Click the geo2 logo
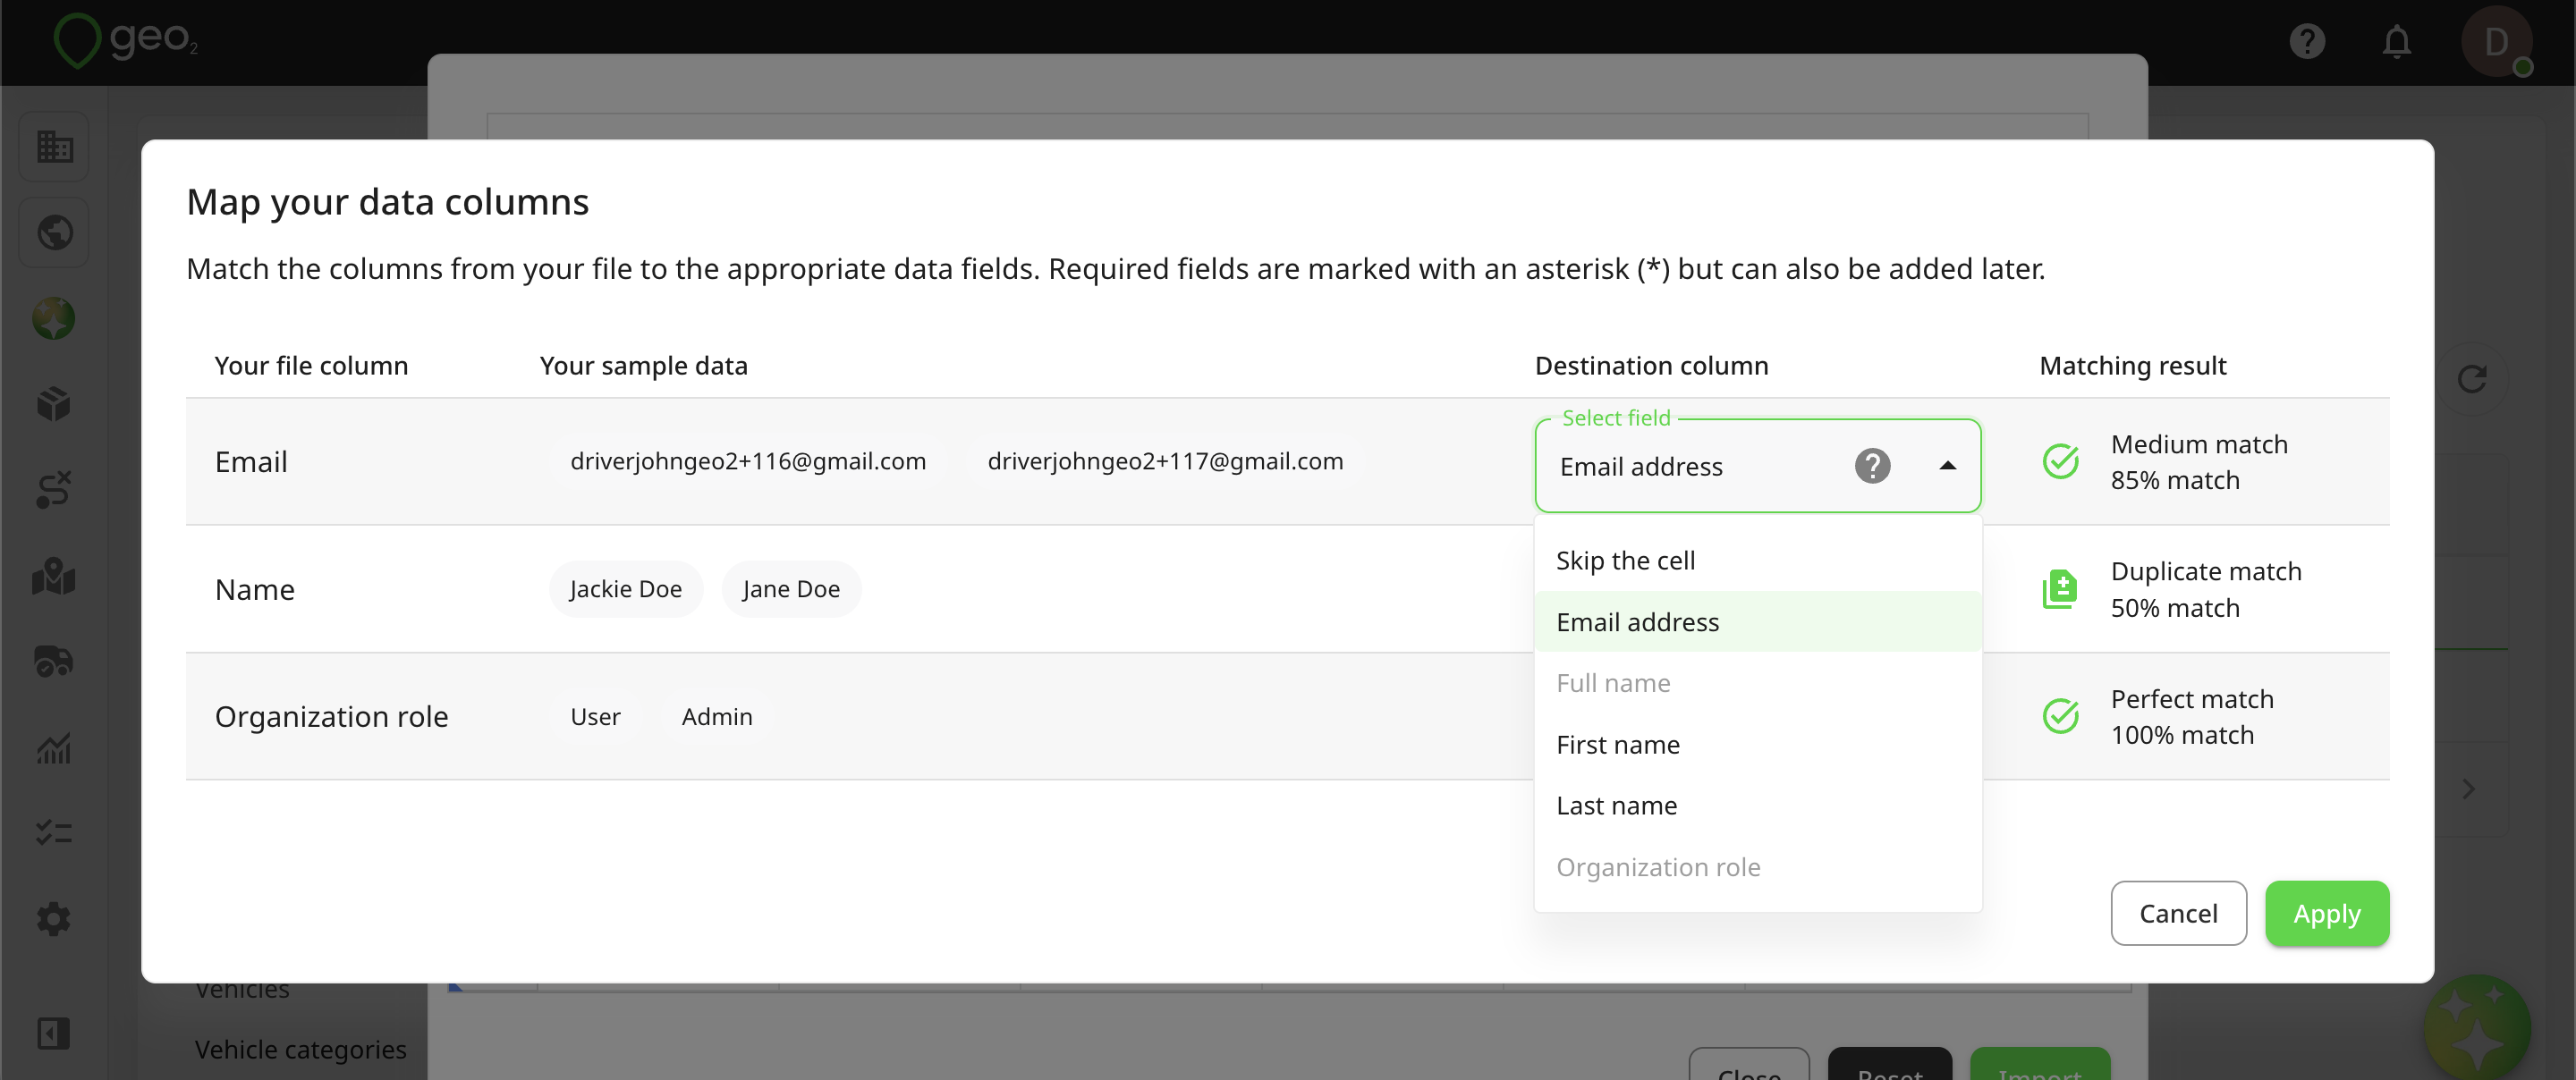 click(126, 40)
